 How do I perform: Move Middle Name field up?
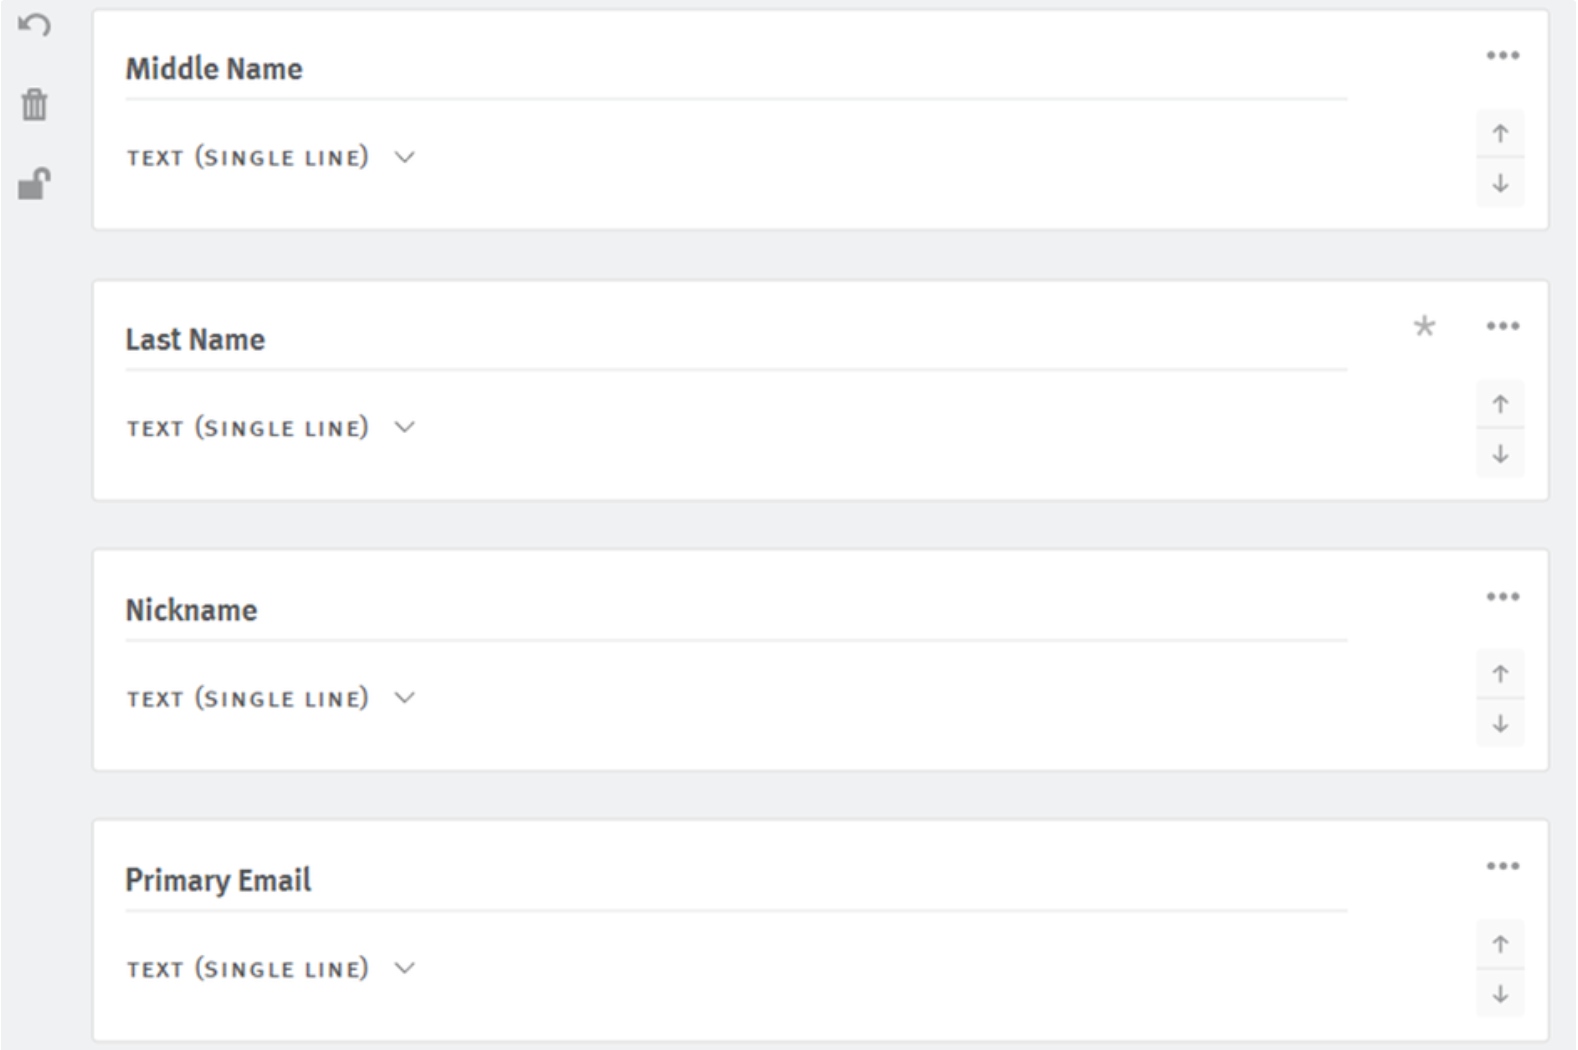[x=1500, y=133]
